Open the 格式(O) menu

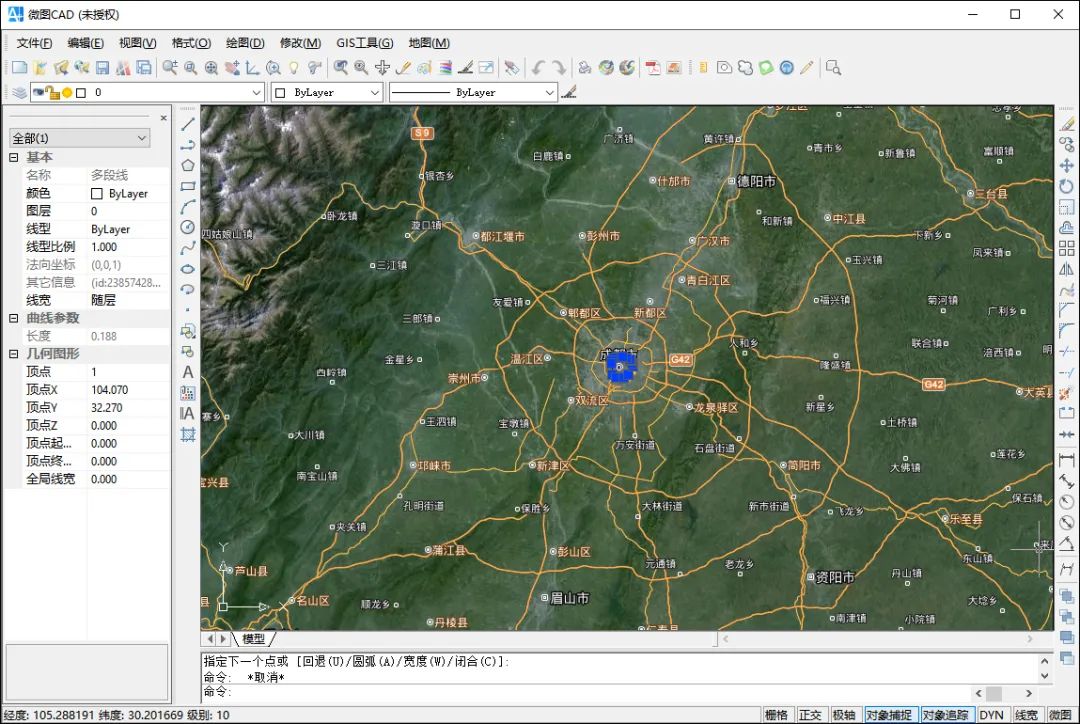[191, 43]
